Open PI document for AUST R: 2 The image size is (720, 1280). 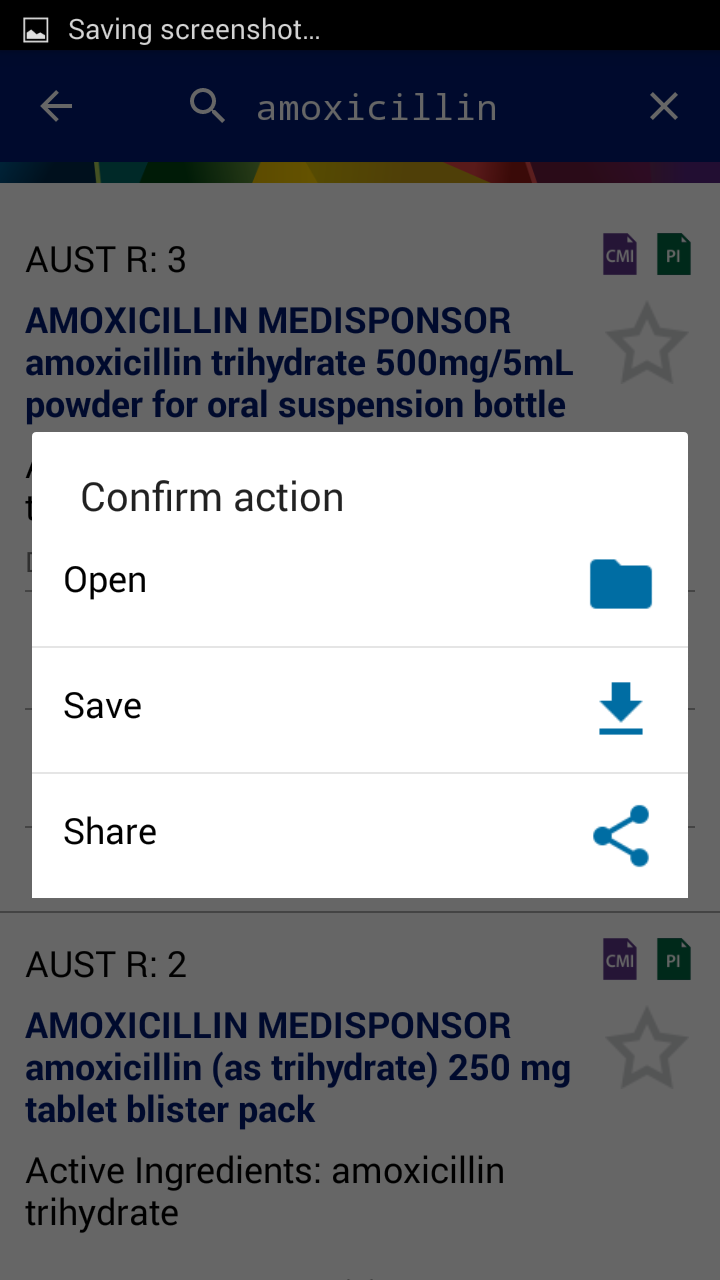tap(674, 959)
